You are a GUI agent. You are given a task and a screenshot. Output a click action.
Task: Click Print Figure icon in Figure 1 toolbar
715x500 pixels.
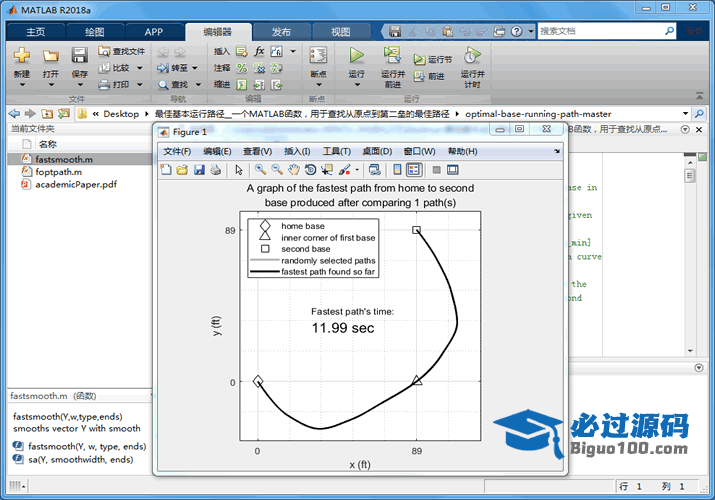pos(215,170)
